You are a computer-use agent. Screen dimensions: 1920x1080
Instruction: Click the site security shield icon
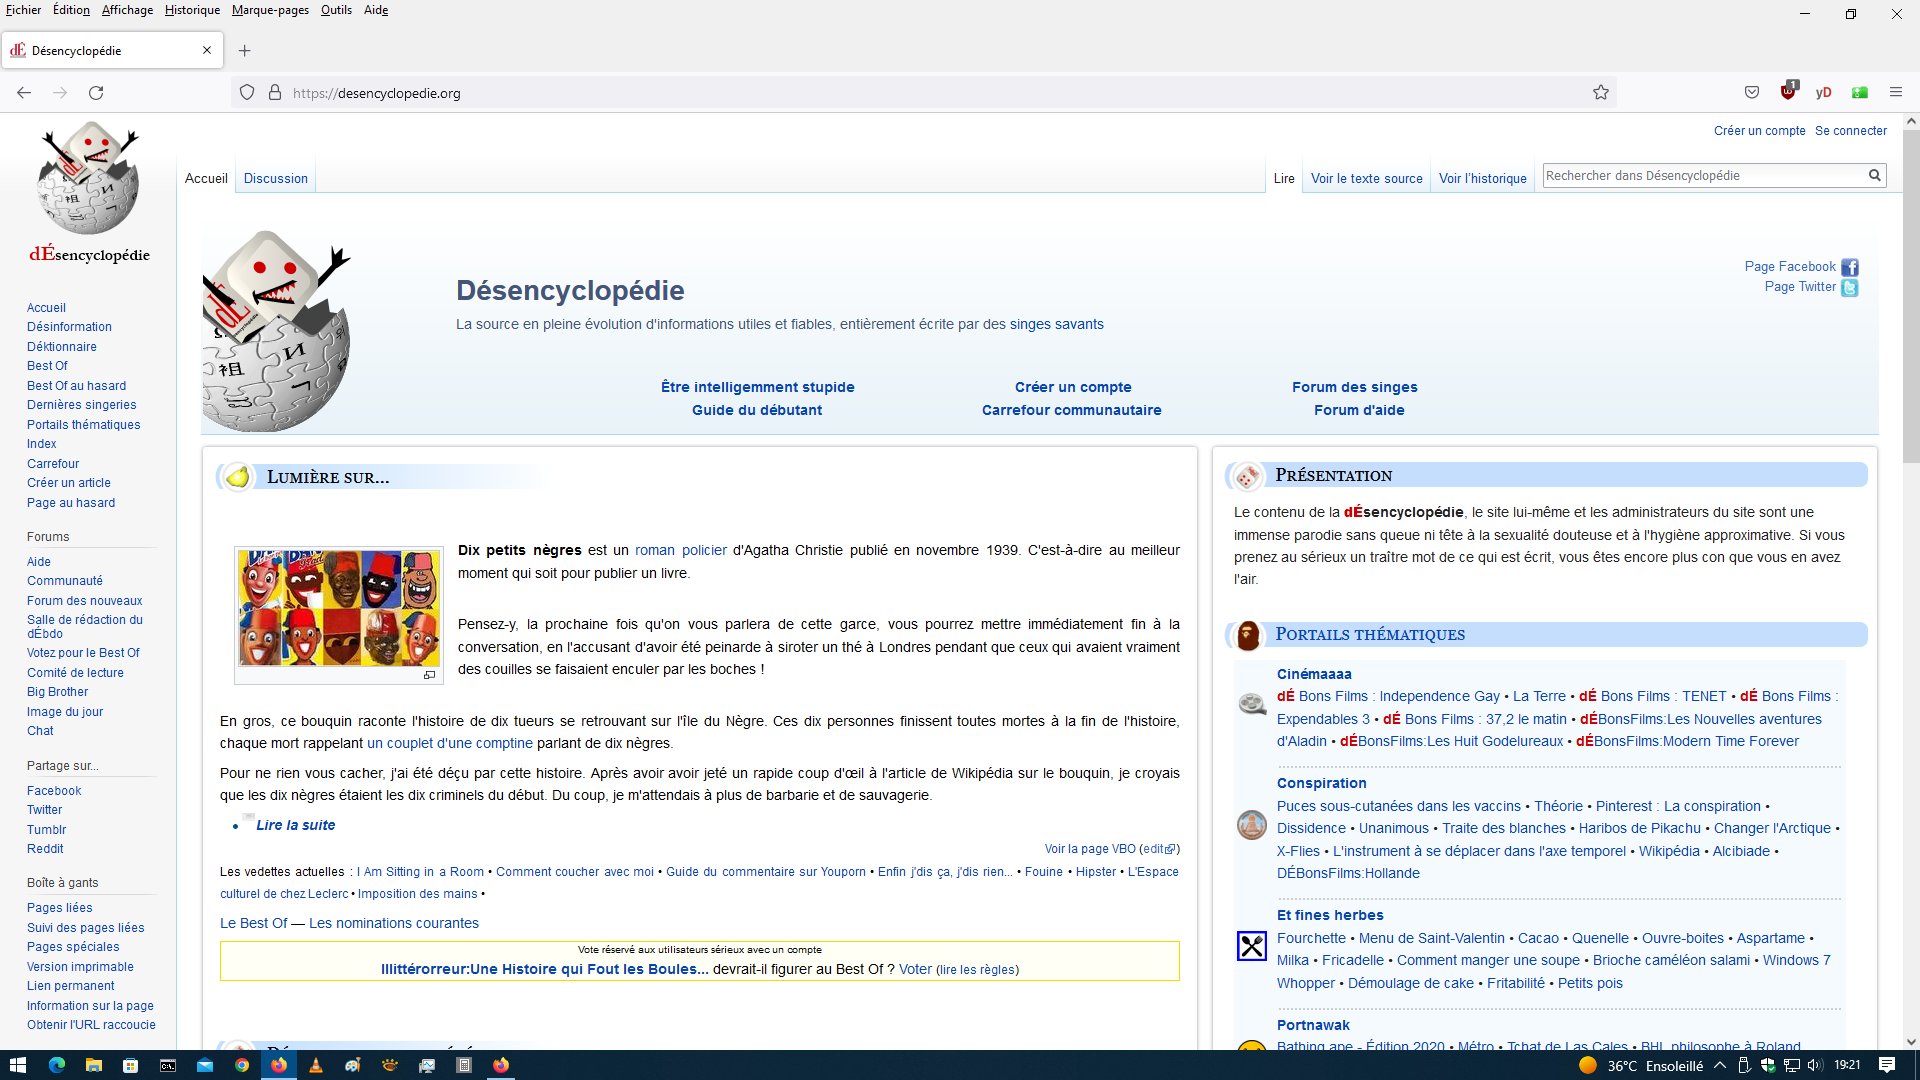[247, 93]
